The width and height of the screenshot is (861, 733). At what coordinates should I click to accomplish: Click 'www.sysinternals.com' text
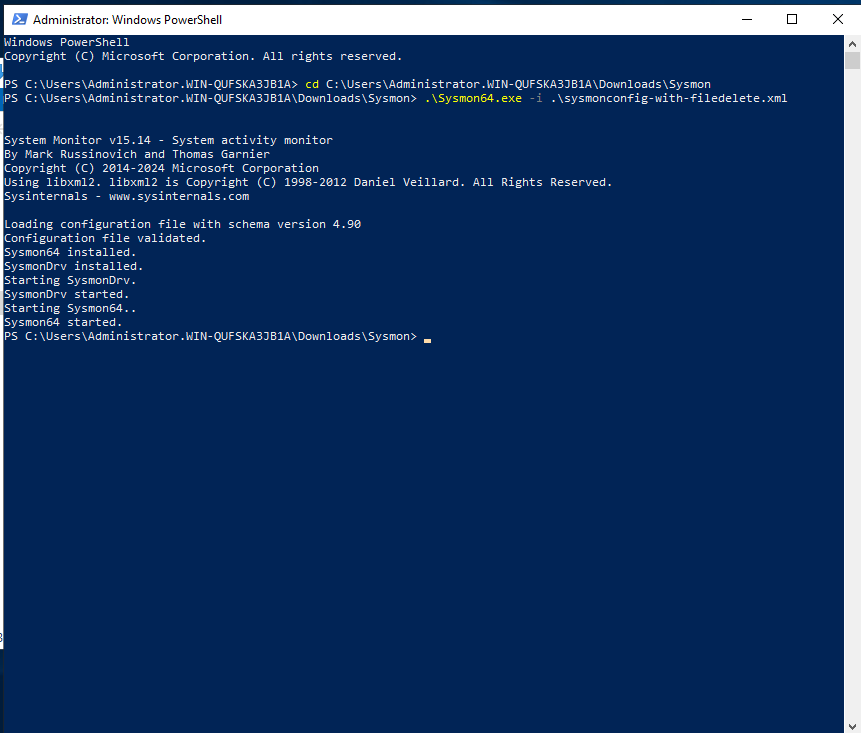[179, 196]
